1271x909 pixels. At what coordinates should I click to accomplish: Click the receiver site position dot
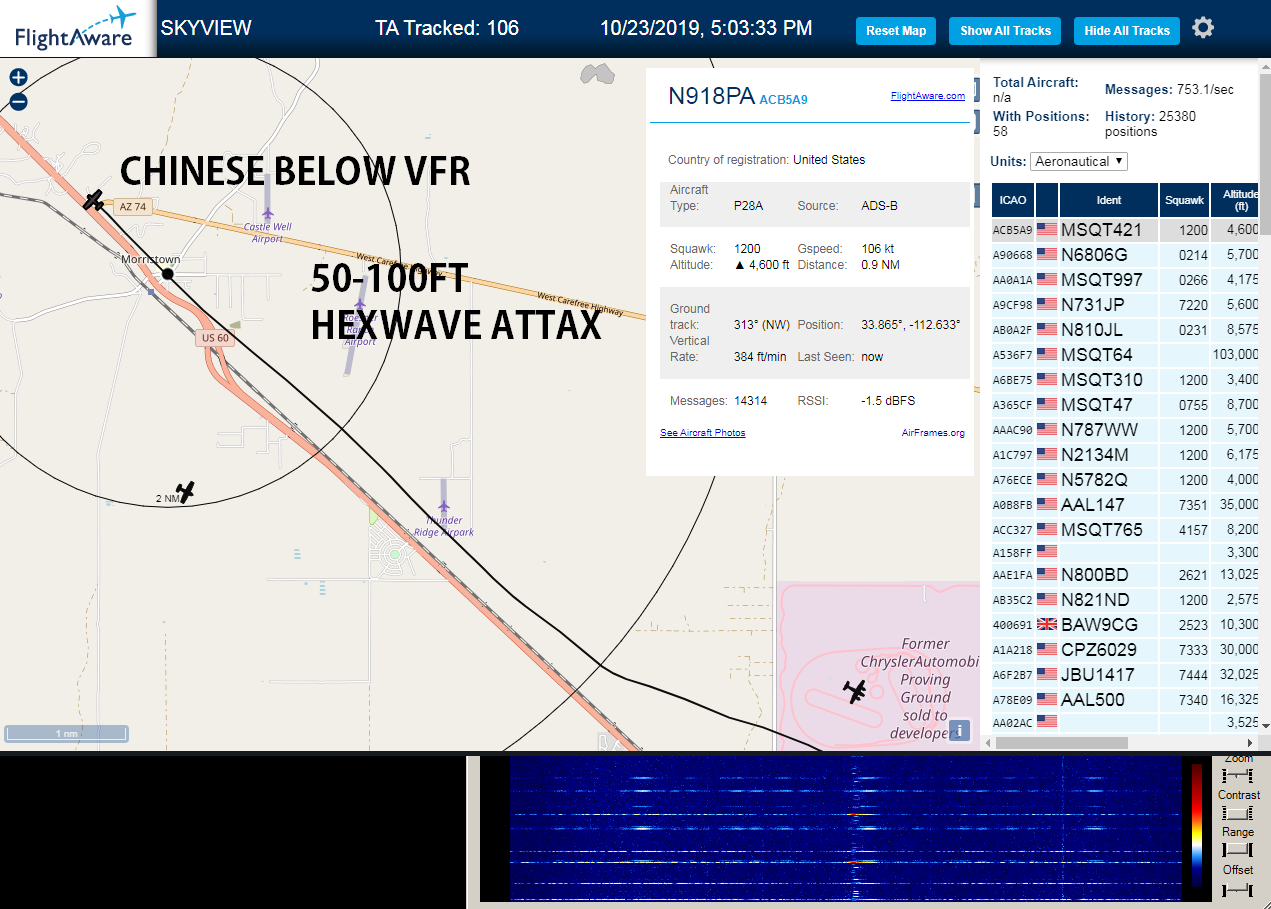coord(168,273)
